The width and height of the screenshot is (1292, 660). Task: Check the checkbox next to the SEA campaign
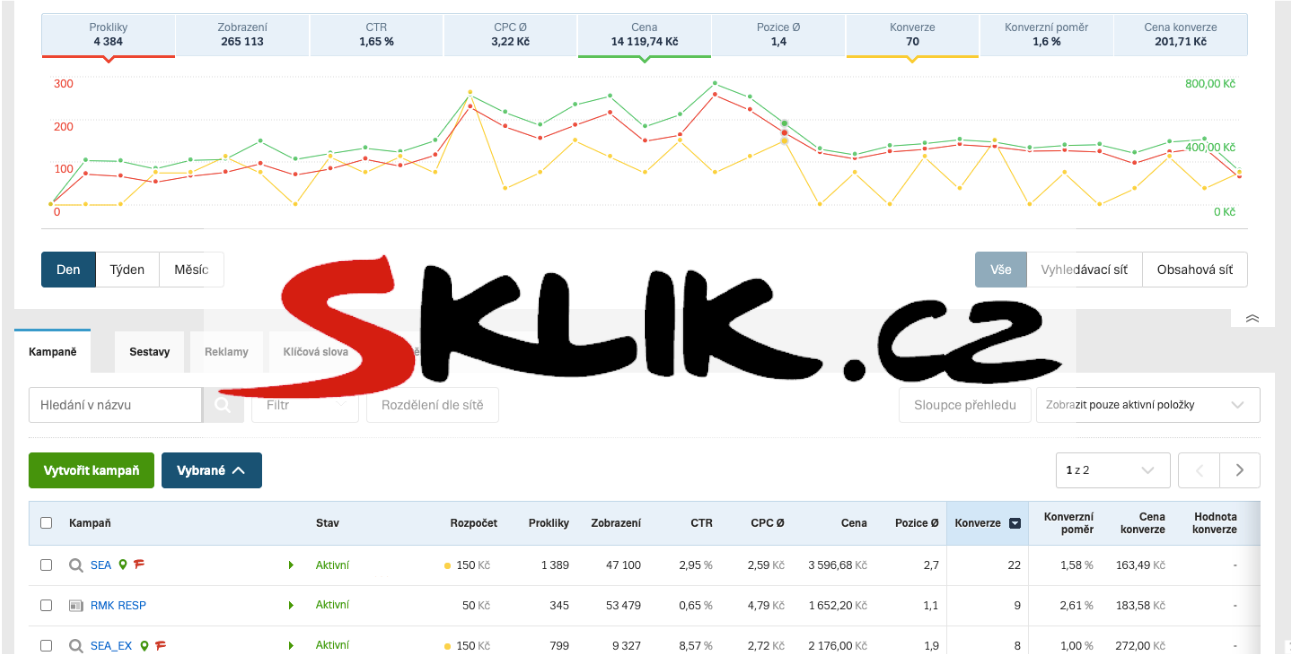(x=45, y=564)
